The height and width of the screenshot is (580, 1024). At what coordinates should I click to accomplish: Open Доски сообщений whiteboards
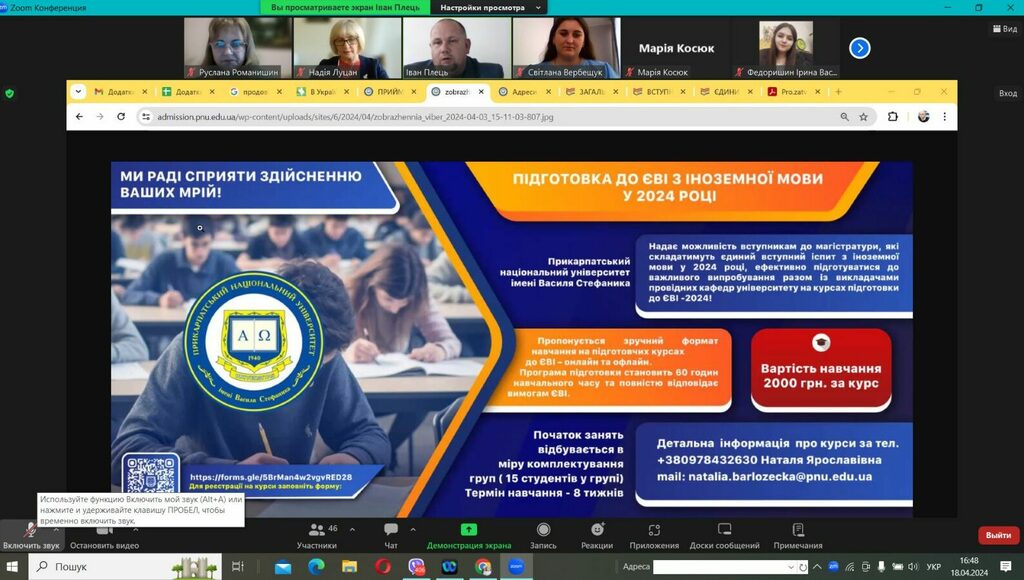(x=724, y=535)
